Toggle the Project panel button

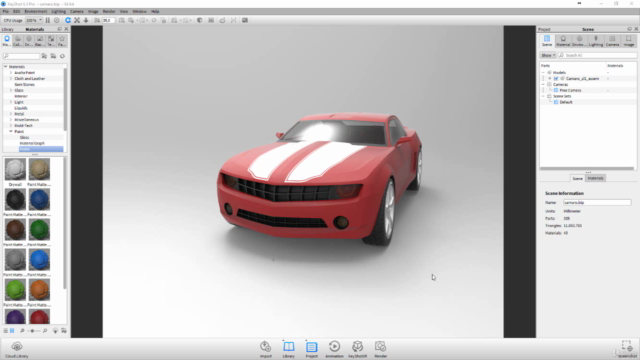311,349
